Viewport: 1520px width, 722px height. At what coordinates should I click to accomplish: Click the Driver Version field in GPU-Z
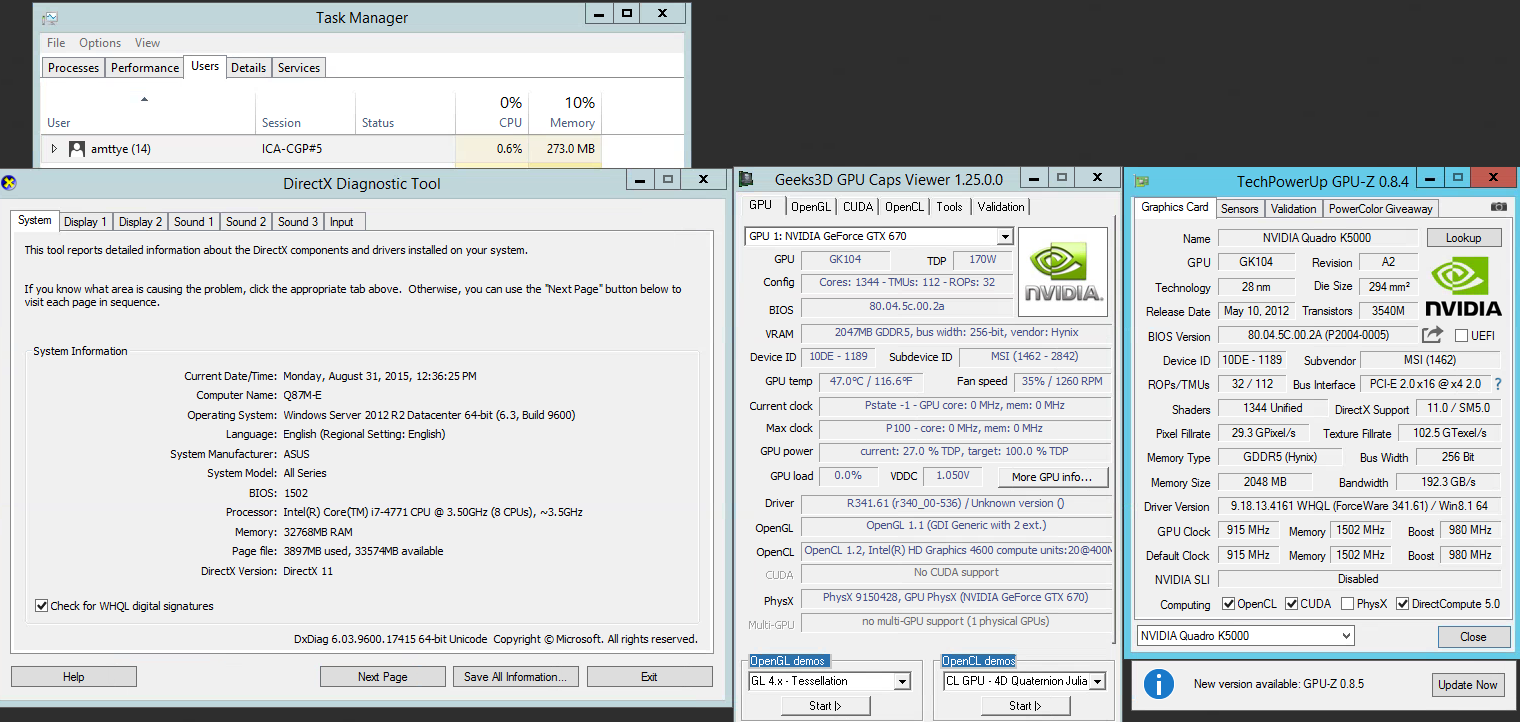coord(1359,507)
